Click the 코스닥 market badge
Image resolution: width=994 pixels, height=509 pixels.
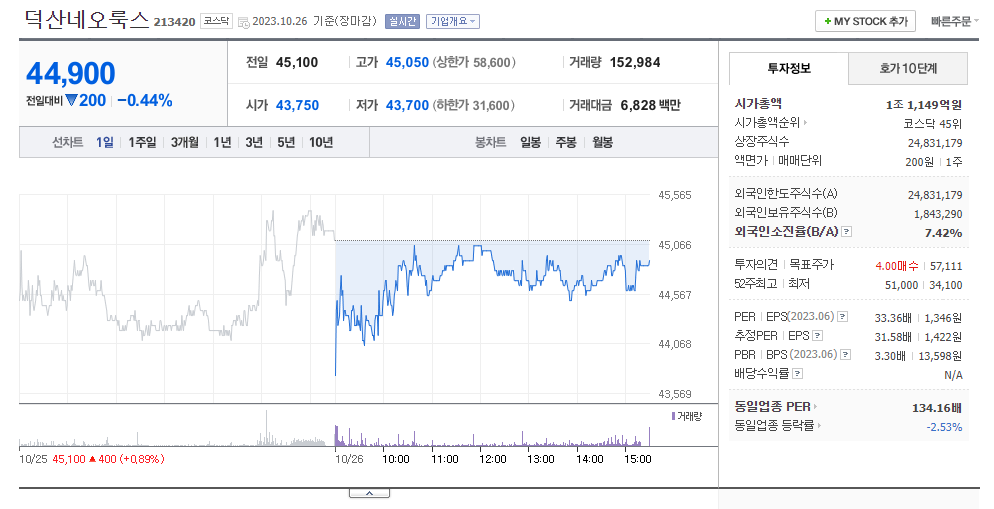pyautogui.click(x=216, y=21)
